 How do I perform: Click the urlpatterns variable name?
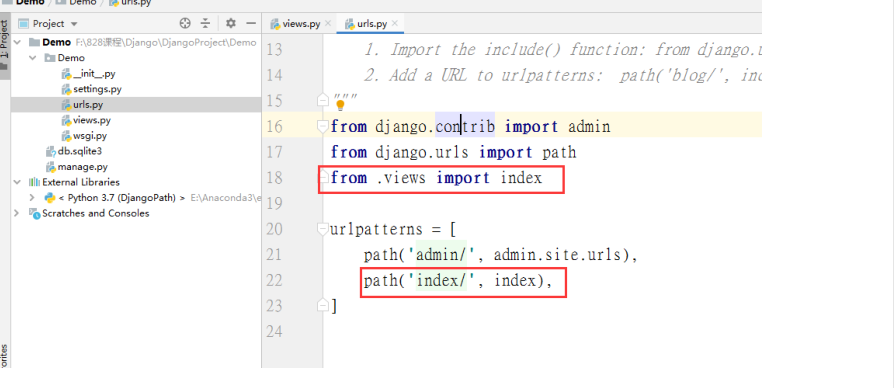click(376, 229)
